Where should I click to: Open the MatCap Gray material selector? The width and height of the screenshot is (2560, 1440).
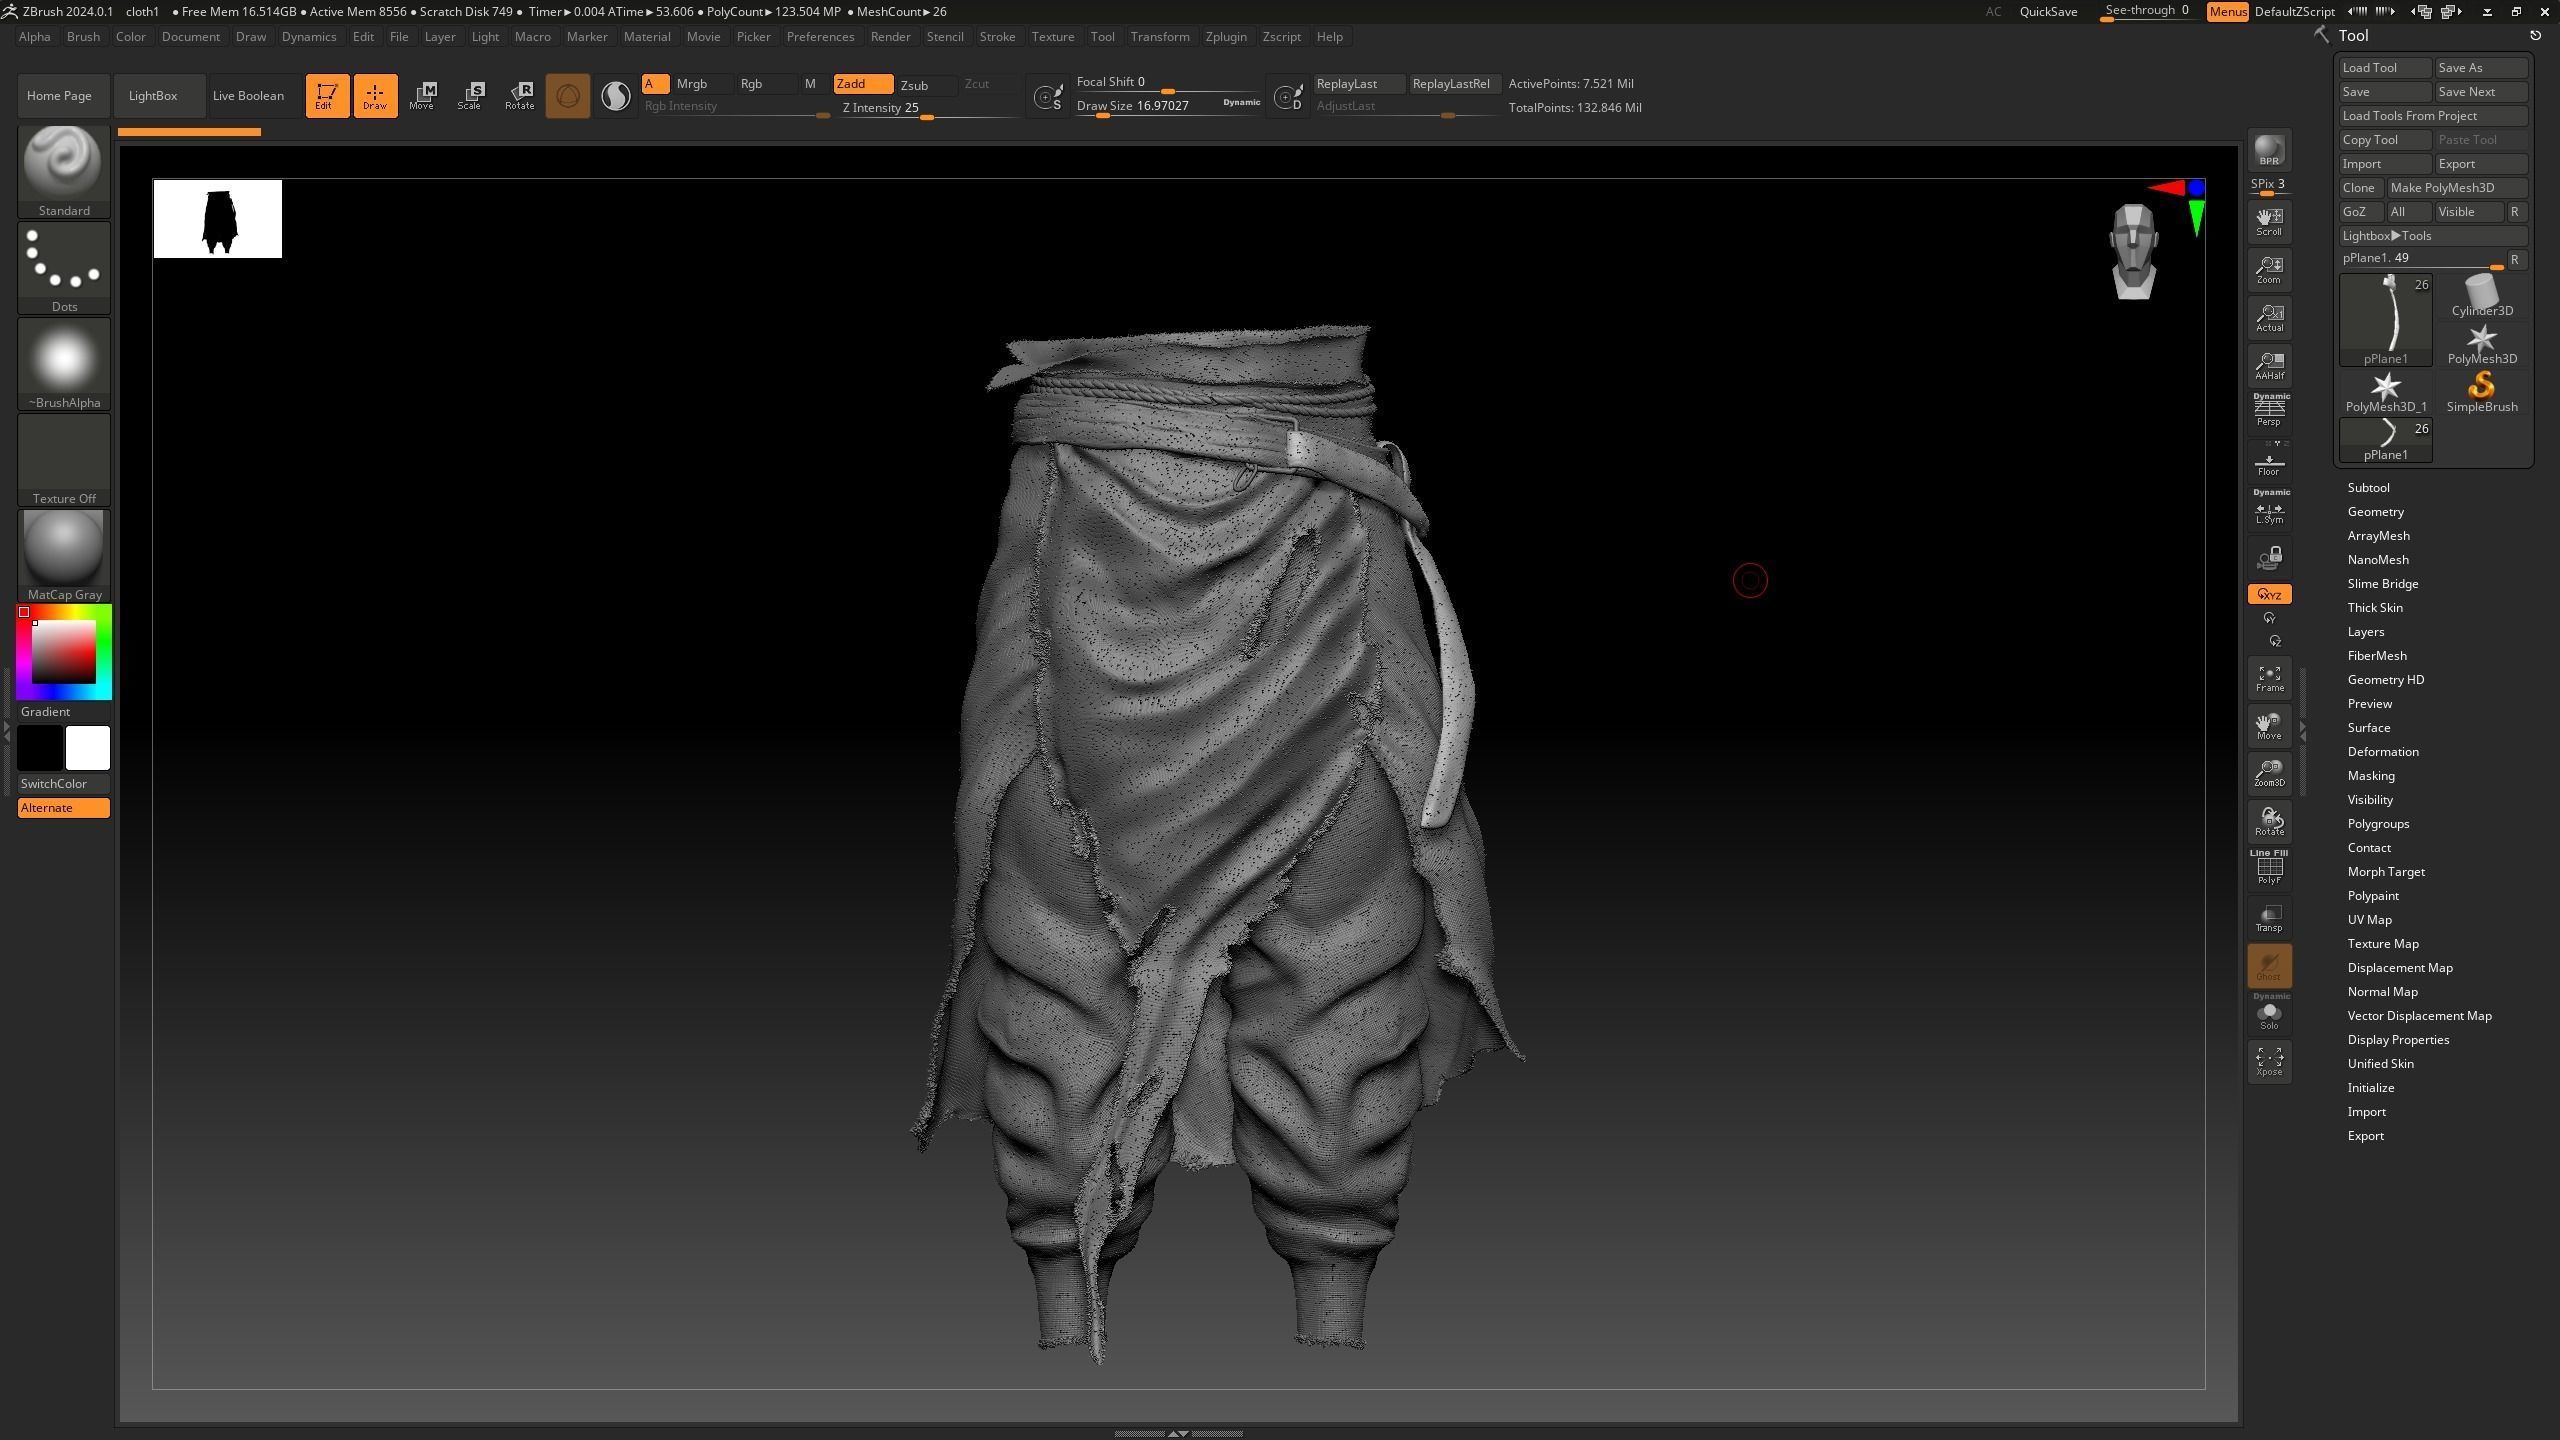coord(64,555)
